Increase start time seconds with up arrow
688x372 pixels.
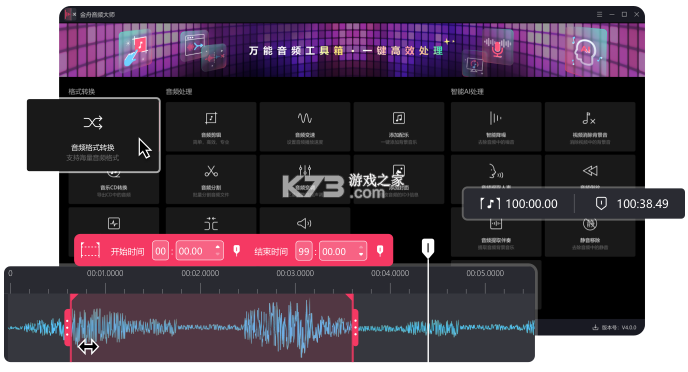(x=218, y=247)
